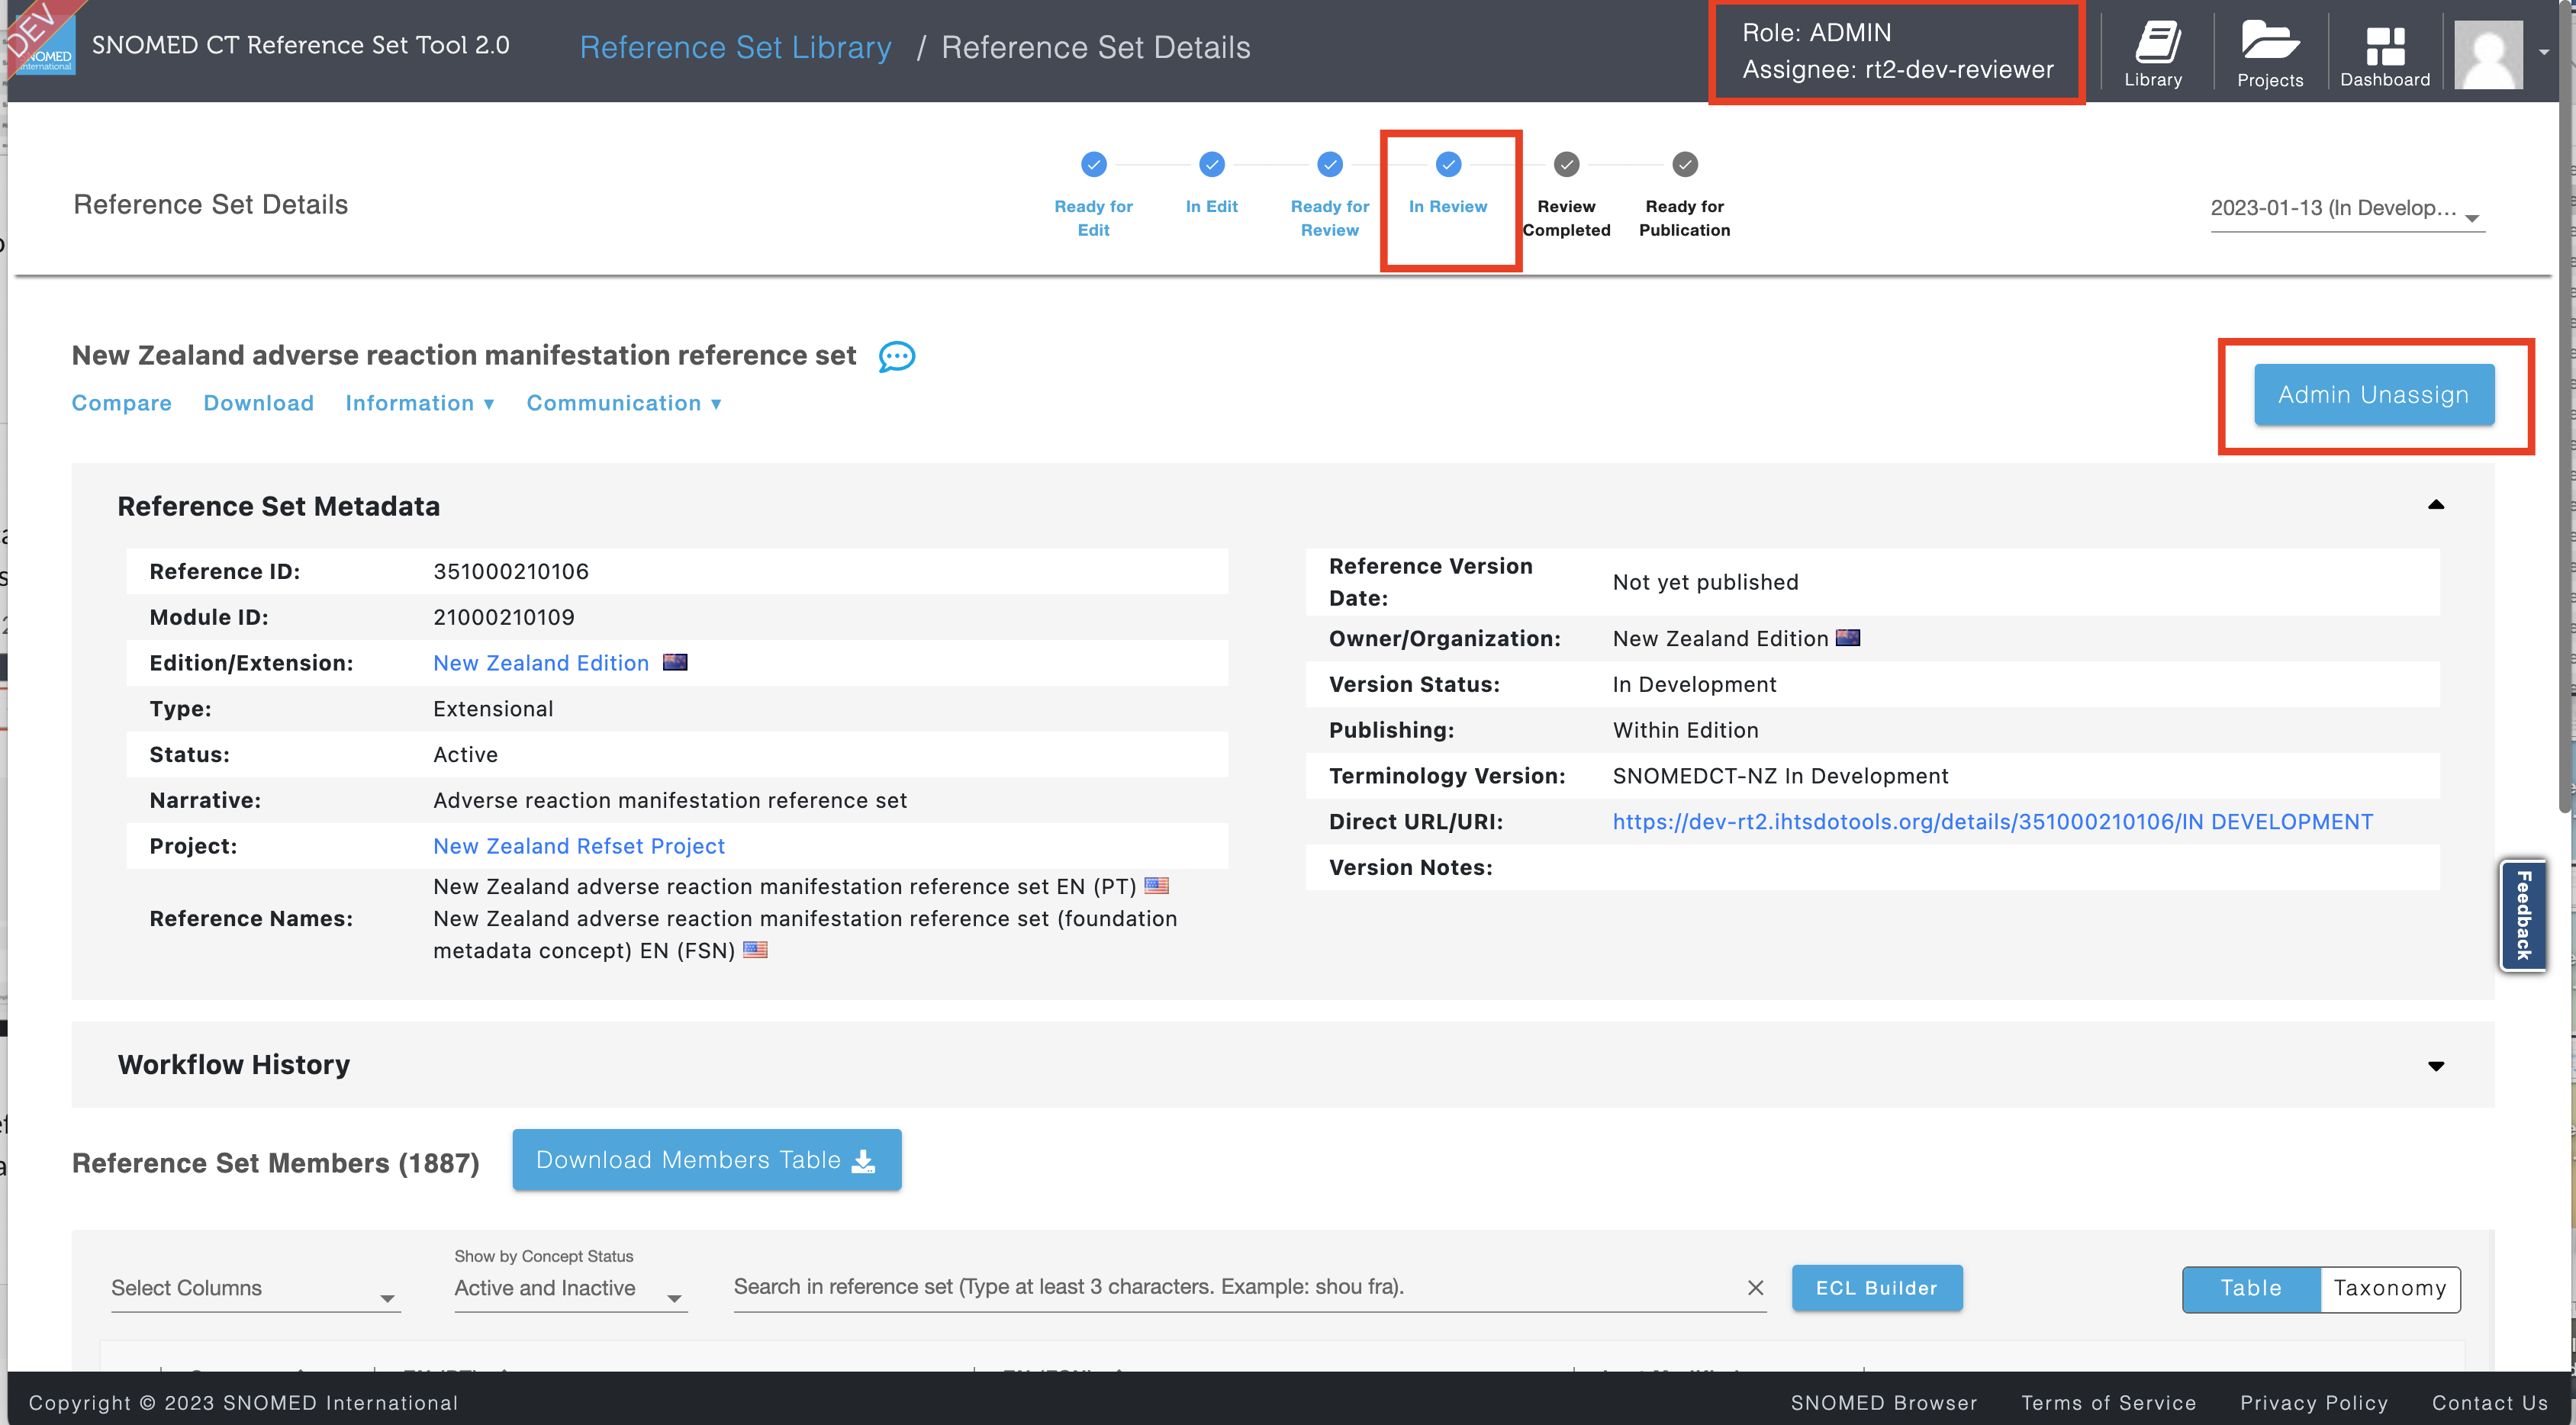Click the US flag next to EN (FSN)

755,949
